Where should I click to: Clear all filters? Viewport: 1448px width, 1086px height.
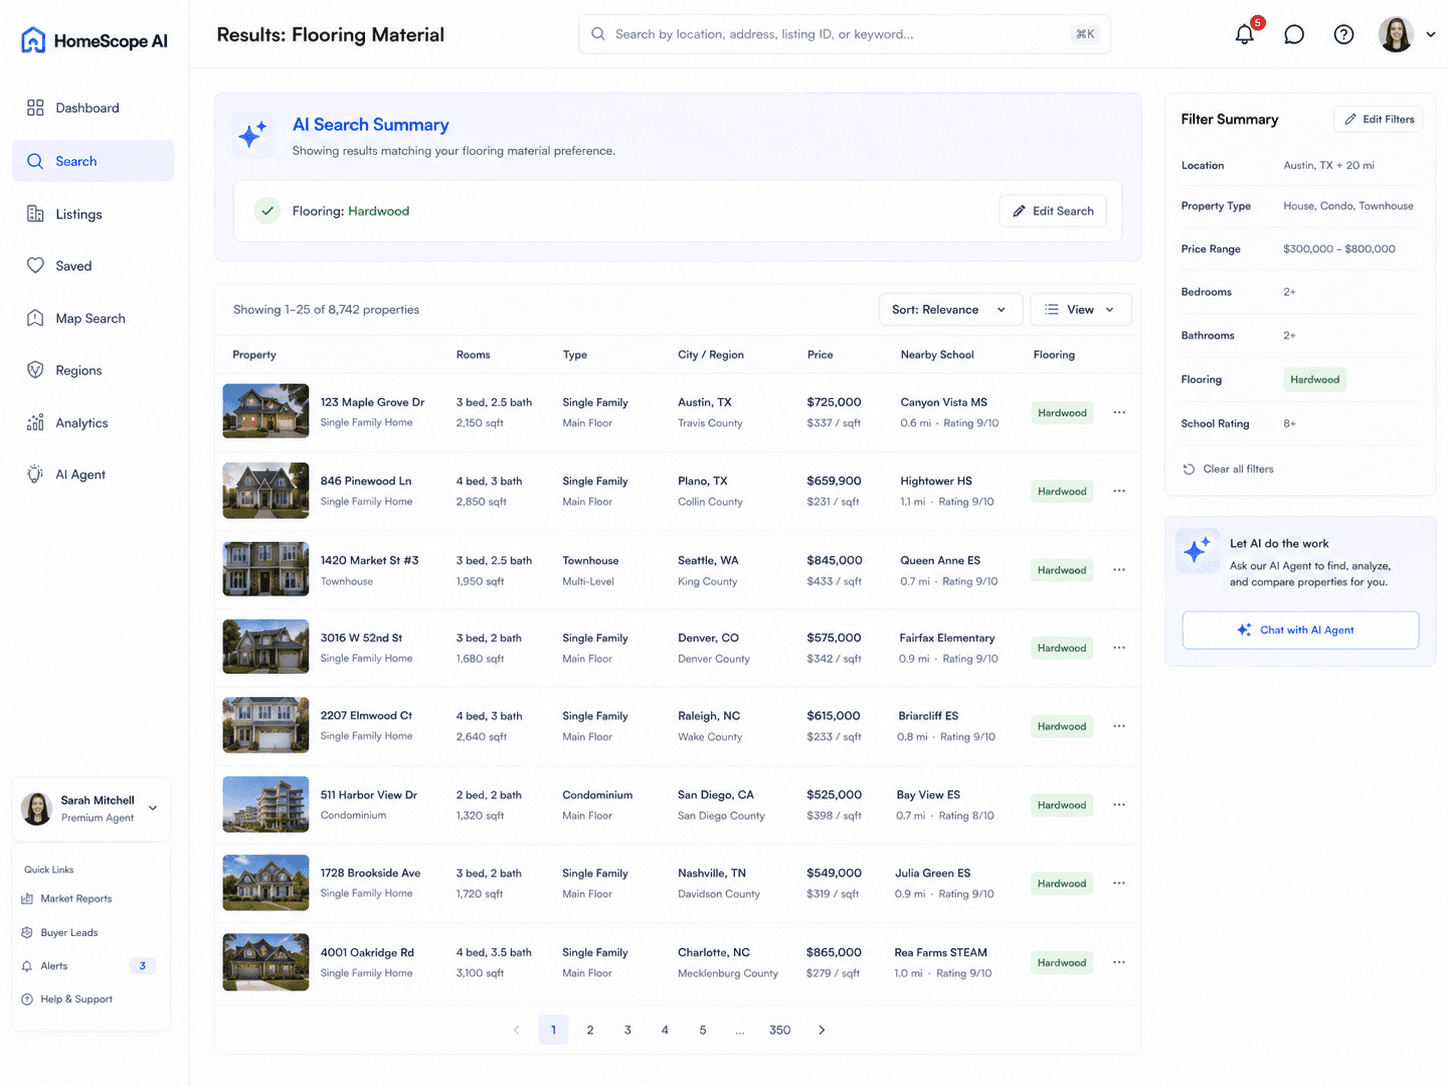coord(1228,469)
